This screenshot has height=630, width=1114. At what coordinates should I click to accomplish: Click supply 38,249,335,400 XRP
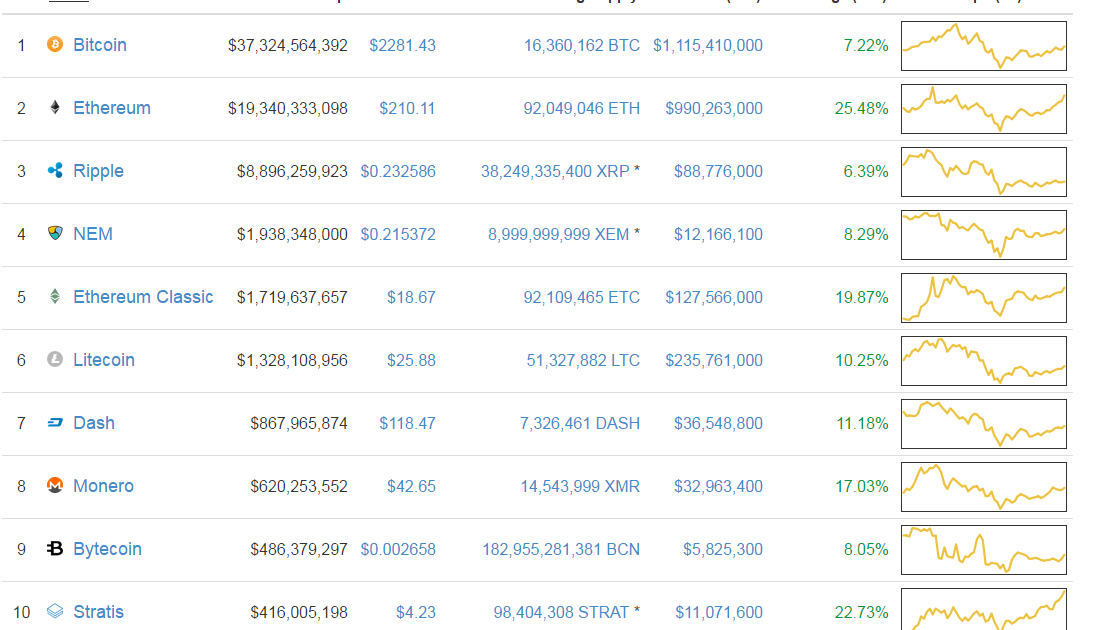[555, 172]
